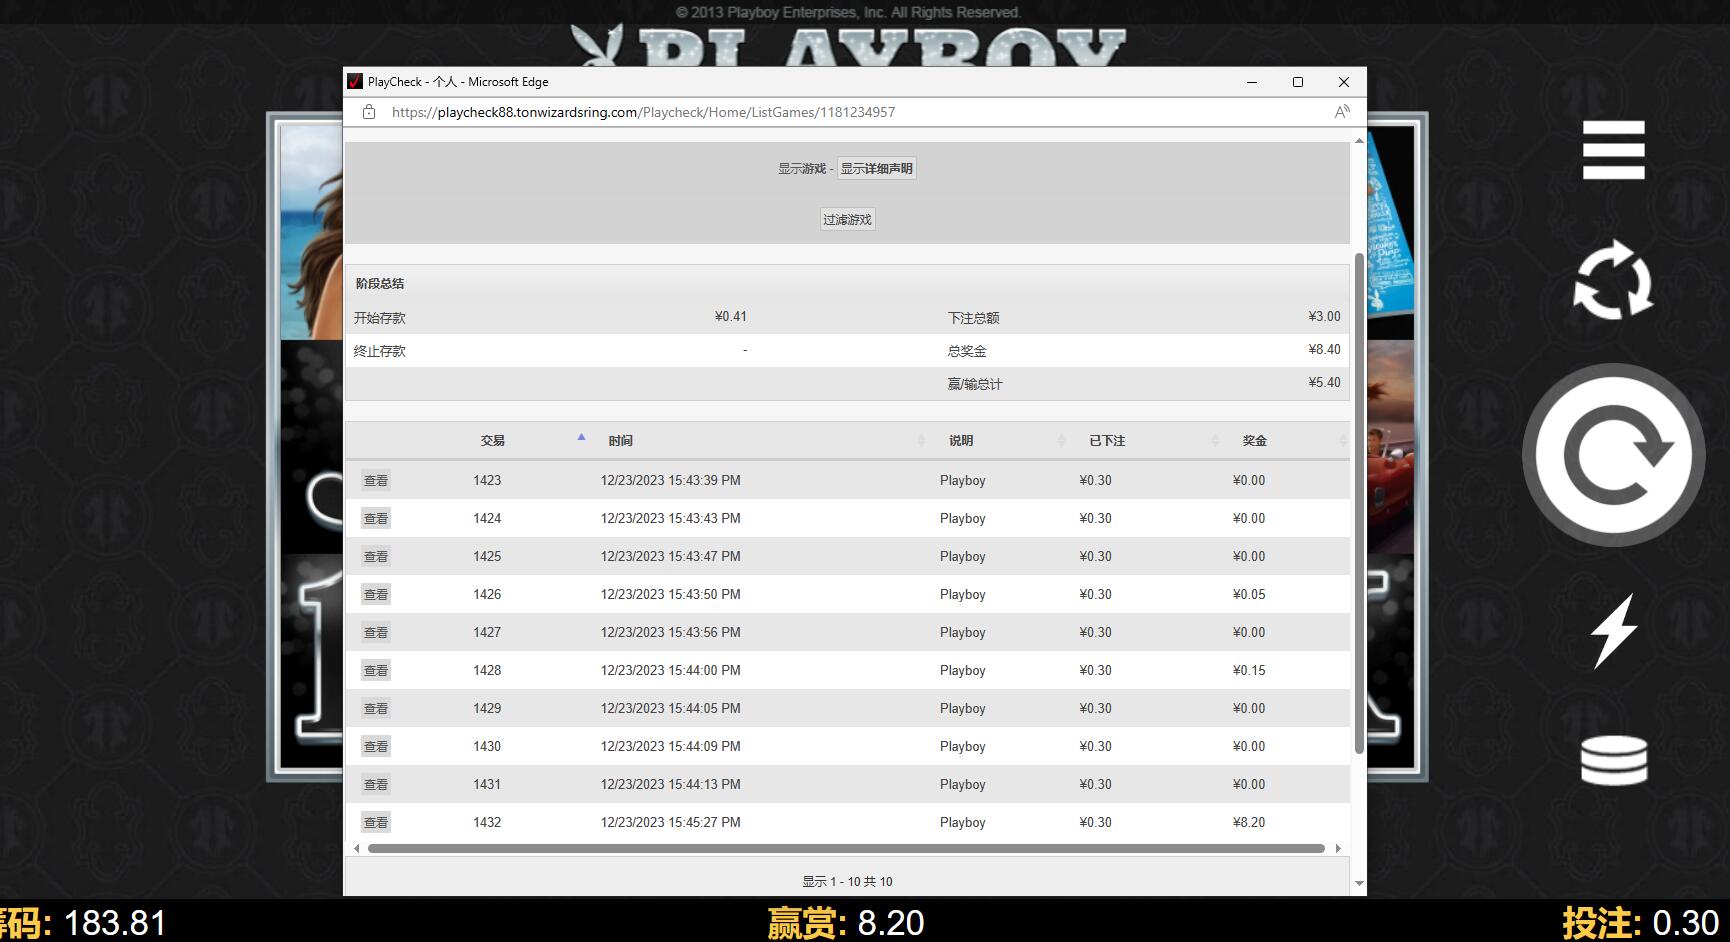View details for transaction 1431
The image size is (1730, 942).
coord(376,784)
